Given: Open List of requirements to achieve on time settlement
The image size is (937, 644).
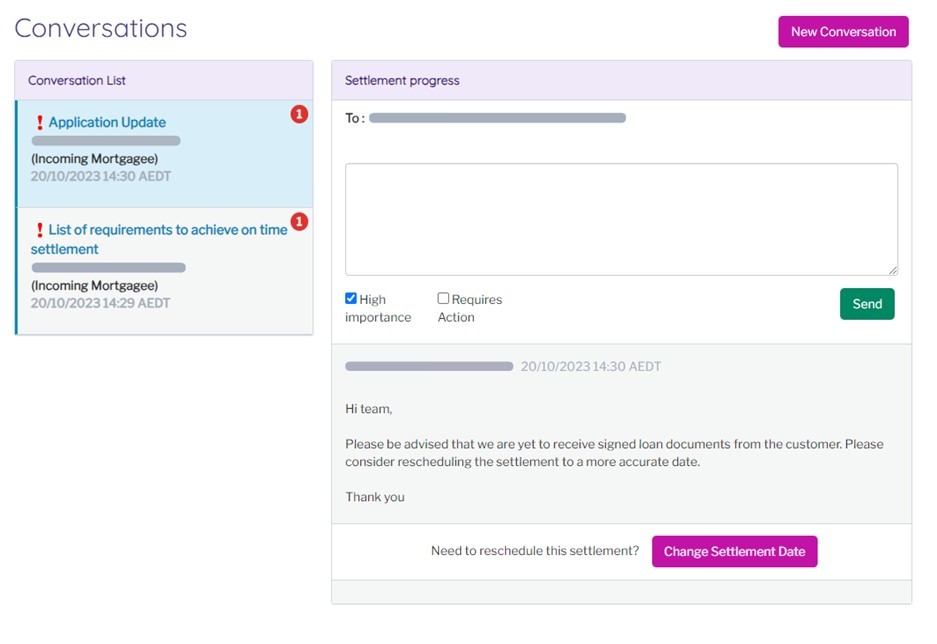Looking at the screenshot, I should coord(160,239).
